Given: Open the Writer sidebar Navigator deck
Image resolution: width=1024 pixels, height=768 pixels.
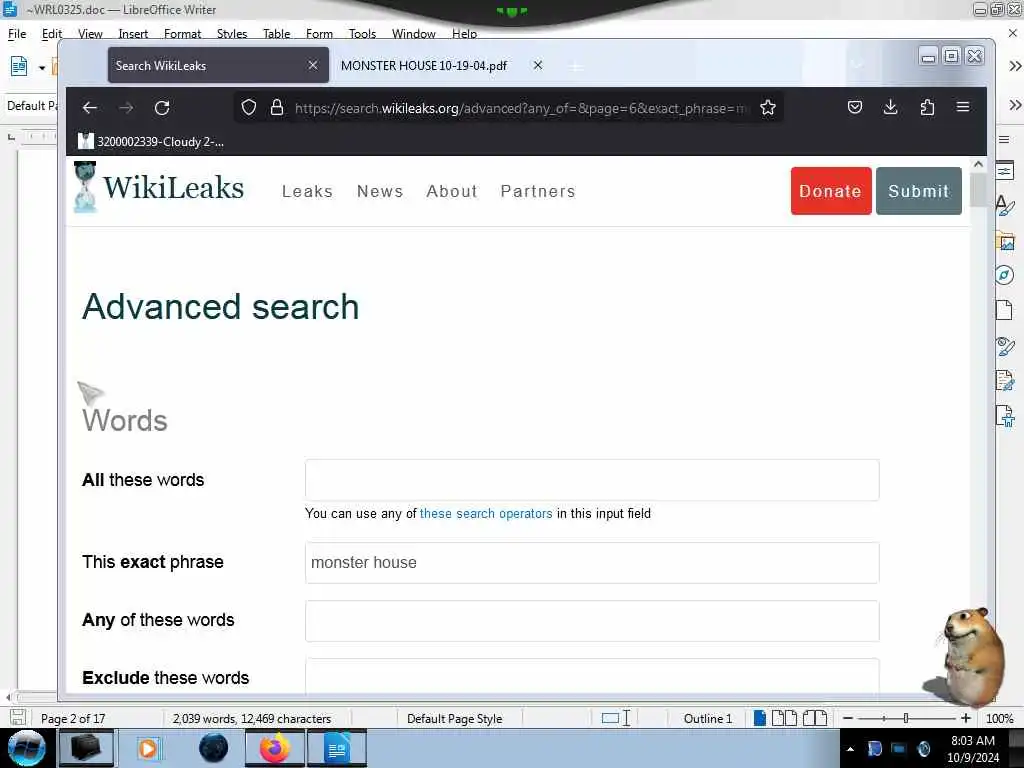Looking at the screenshot, I should pyautogui.click(x=1005, y=275).
